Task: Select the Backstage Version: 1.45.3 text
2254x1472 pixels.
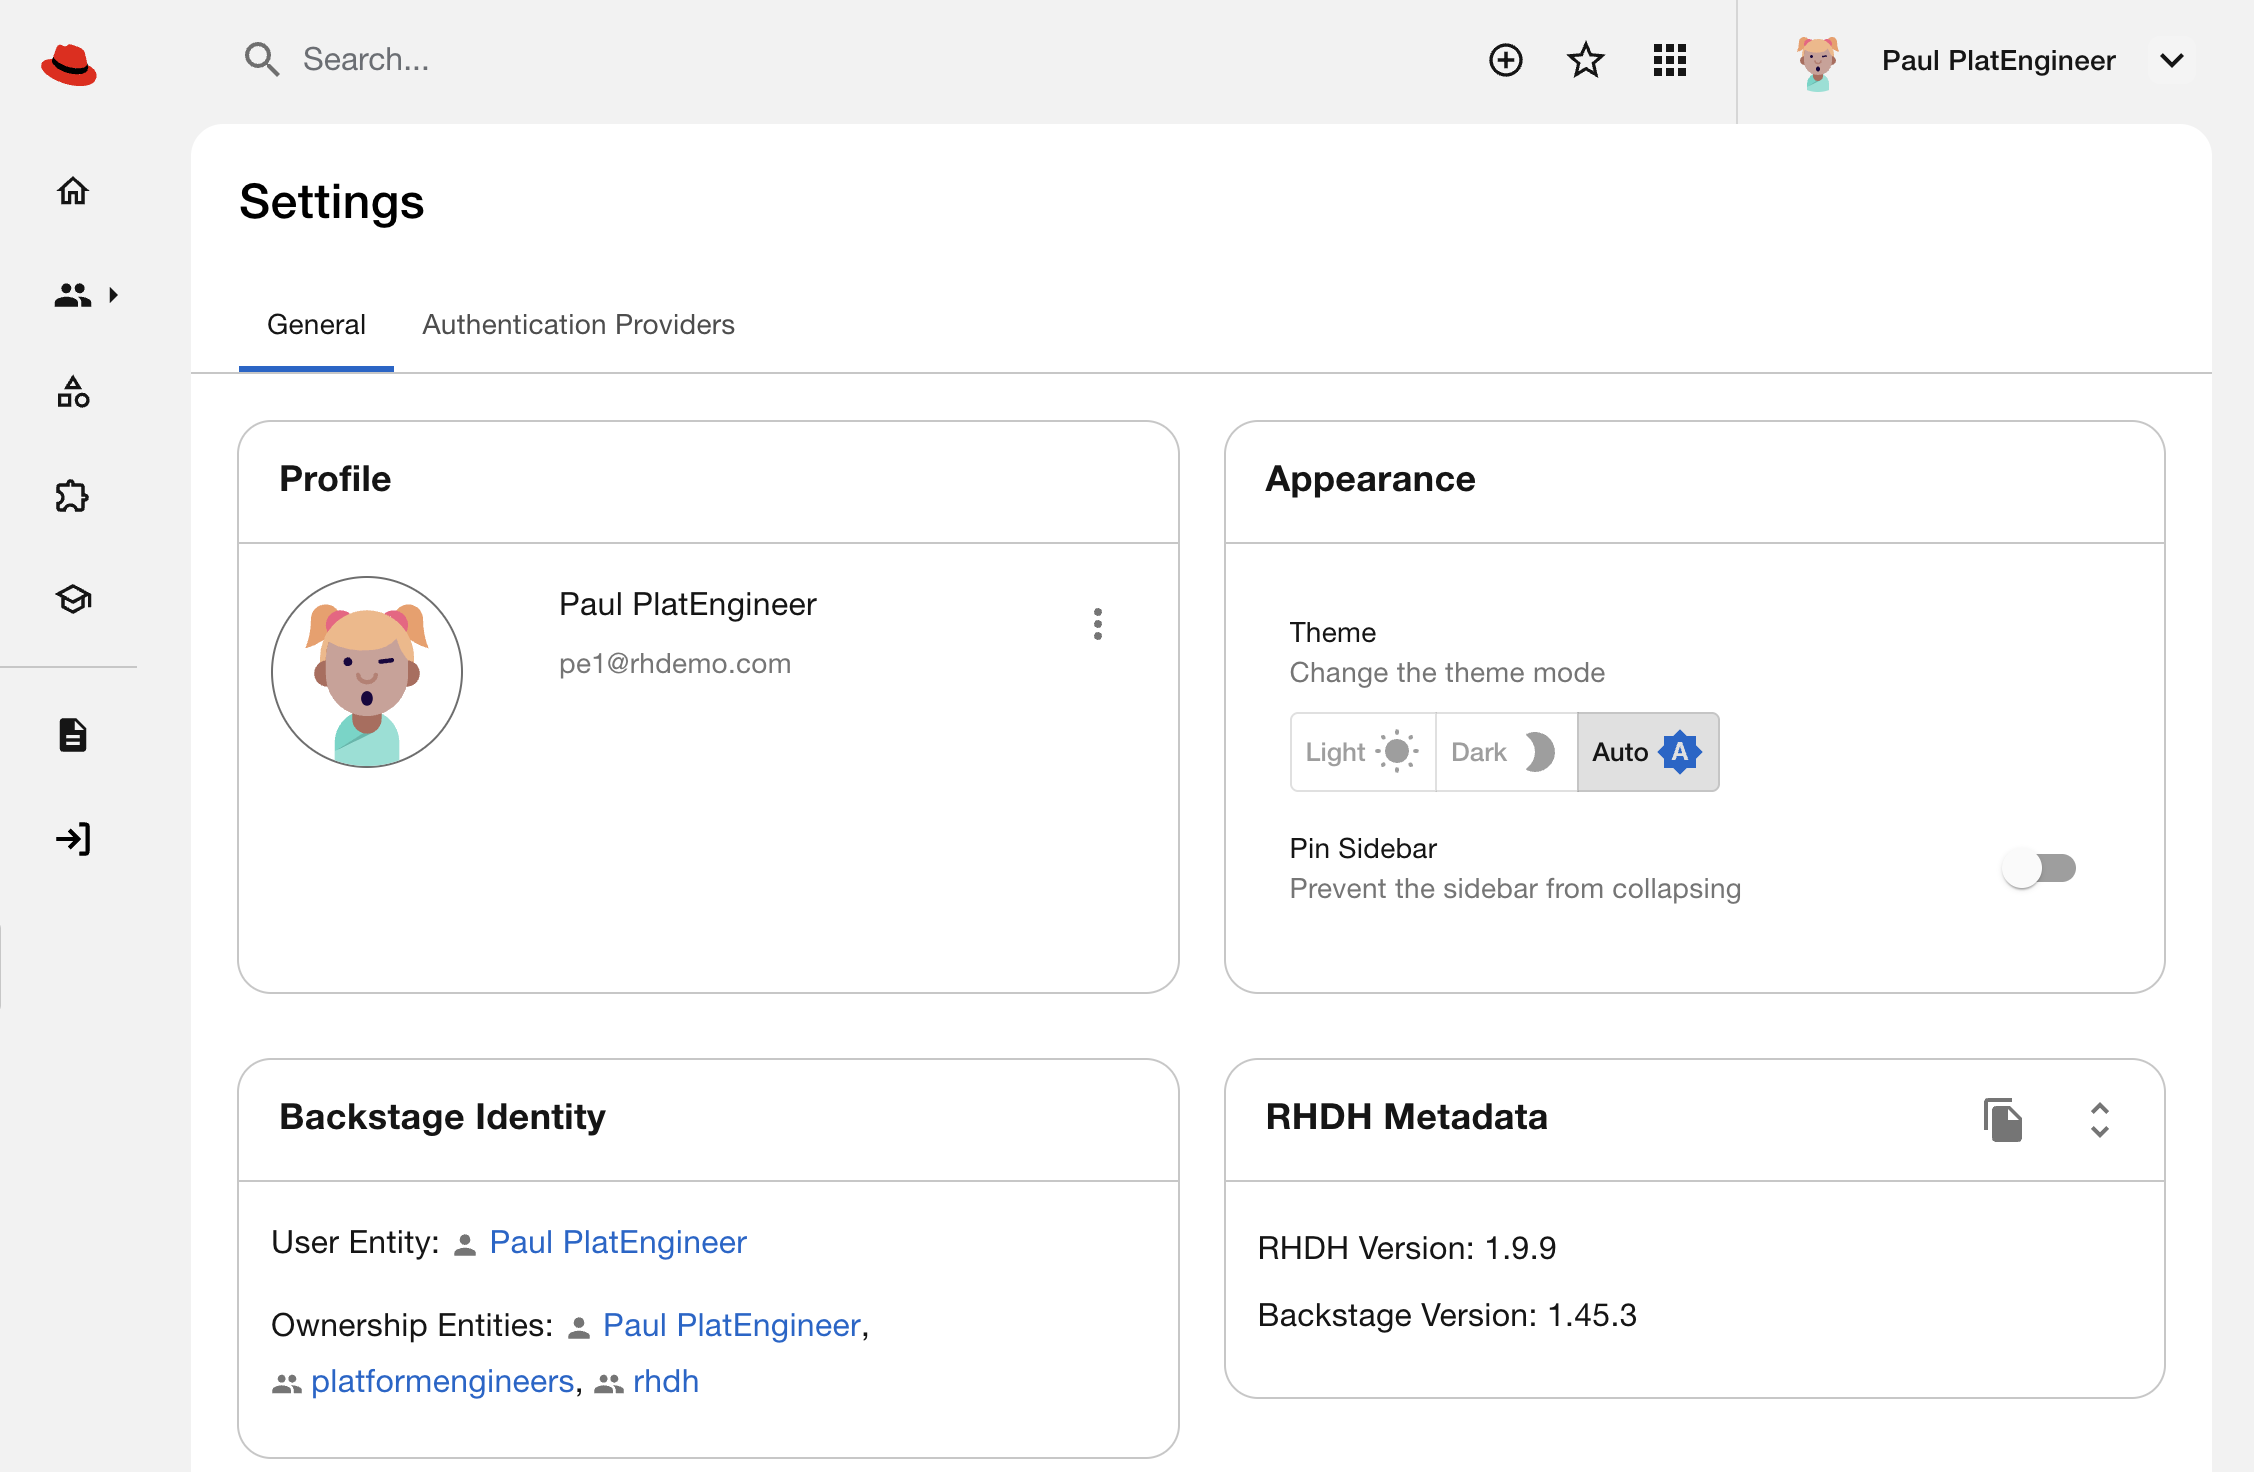Action: (1447, 1315)
